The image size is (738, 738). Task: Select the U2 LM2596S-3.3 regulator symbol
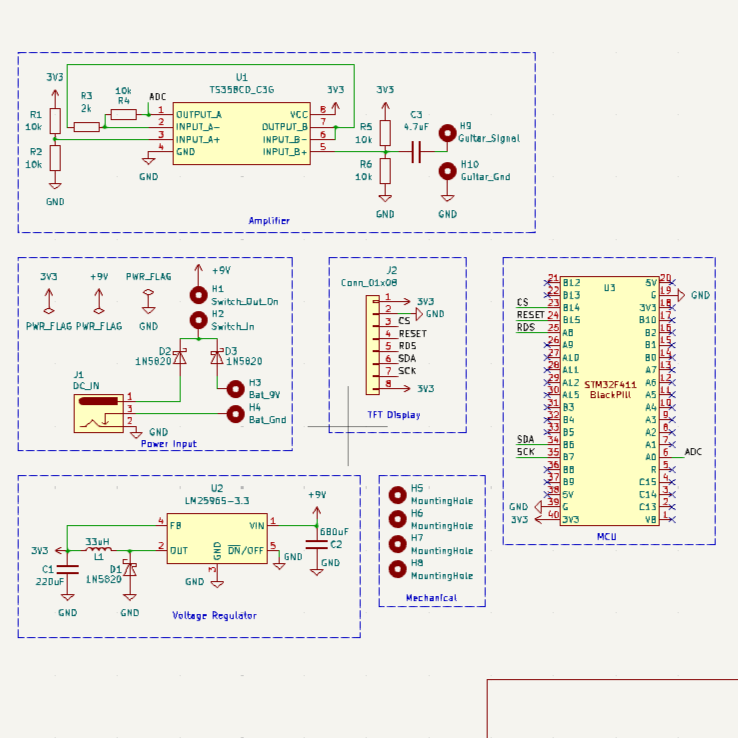click(x=217, y=538)
